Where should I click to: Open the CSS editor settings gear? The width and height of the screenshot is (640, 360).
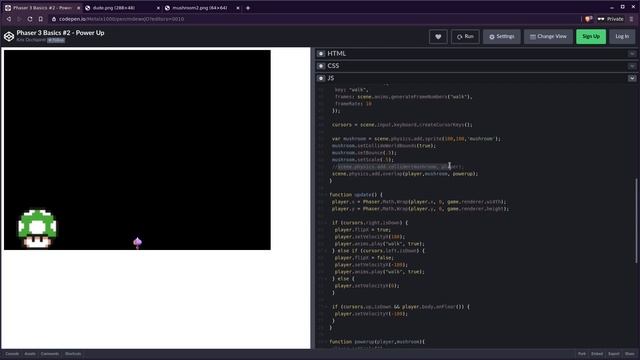[x=321, y=66]
